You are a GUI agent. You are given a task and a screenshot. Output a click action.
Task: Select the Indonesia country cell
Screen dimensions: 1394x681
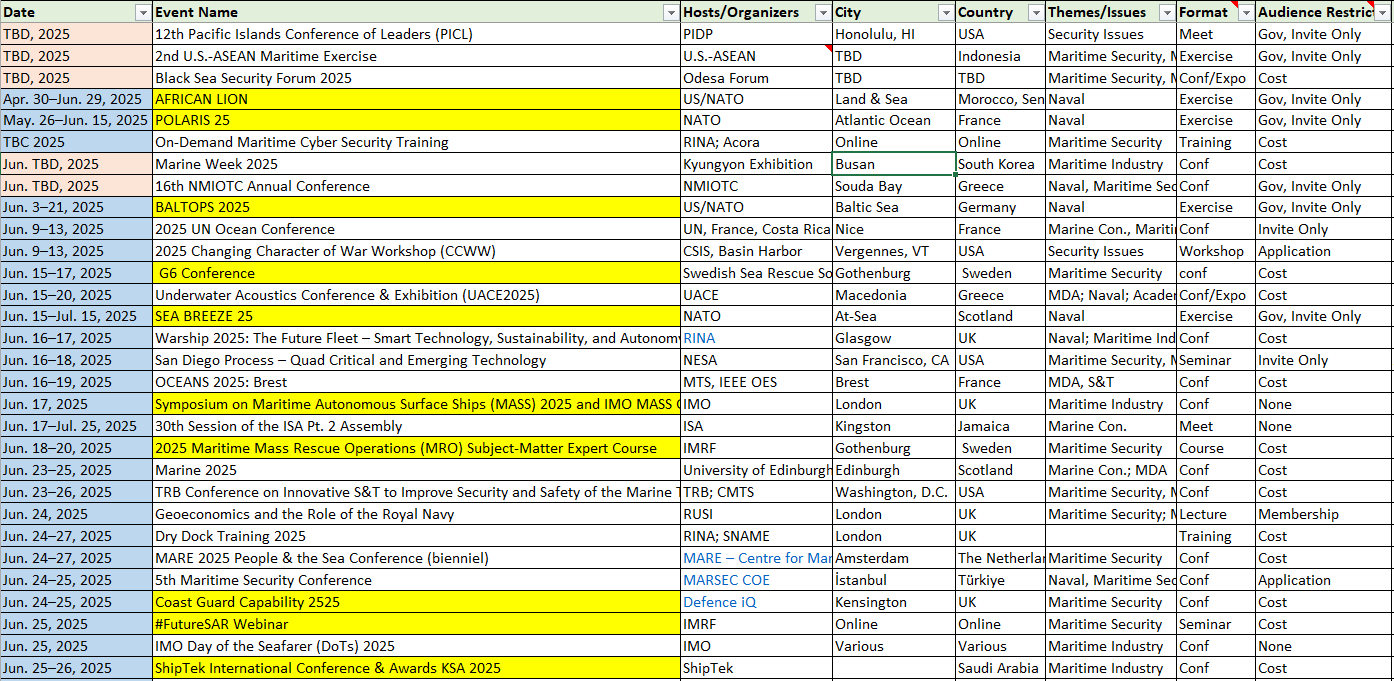[x=1001, y=56]
